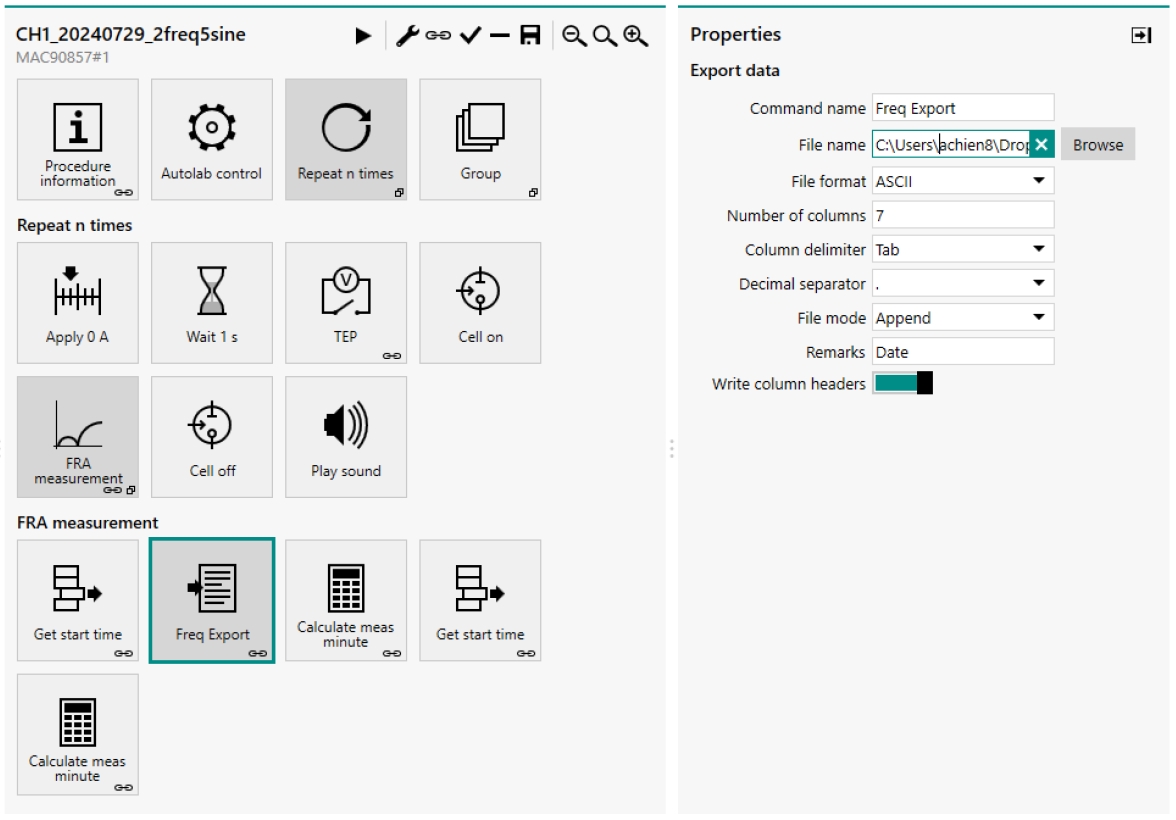Viewport: 1176px width, 820px height.
Task: Save procedure with floppy disk icon
Action: pos(530,35)
